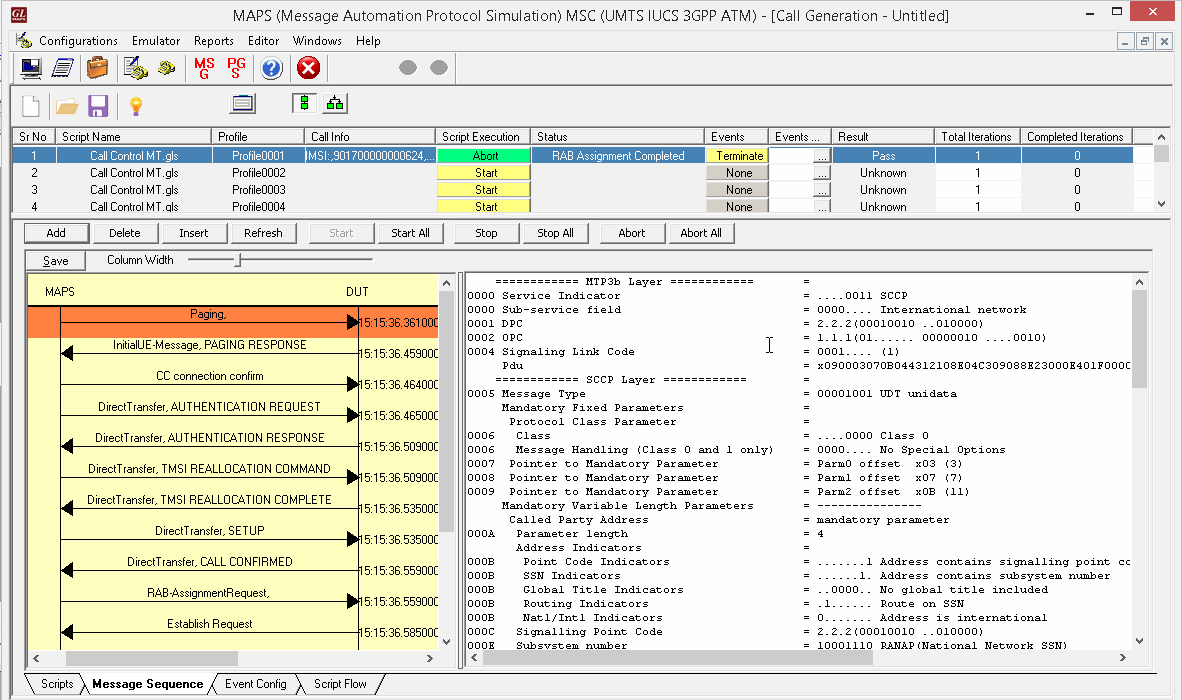Select the green hierarchy tree layout icon

pyautogui.click(x=334, y=103)
